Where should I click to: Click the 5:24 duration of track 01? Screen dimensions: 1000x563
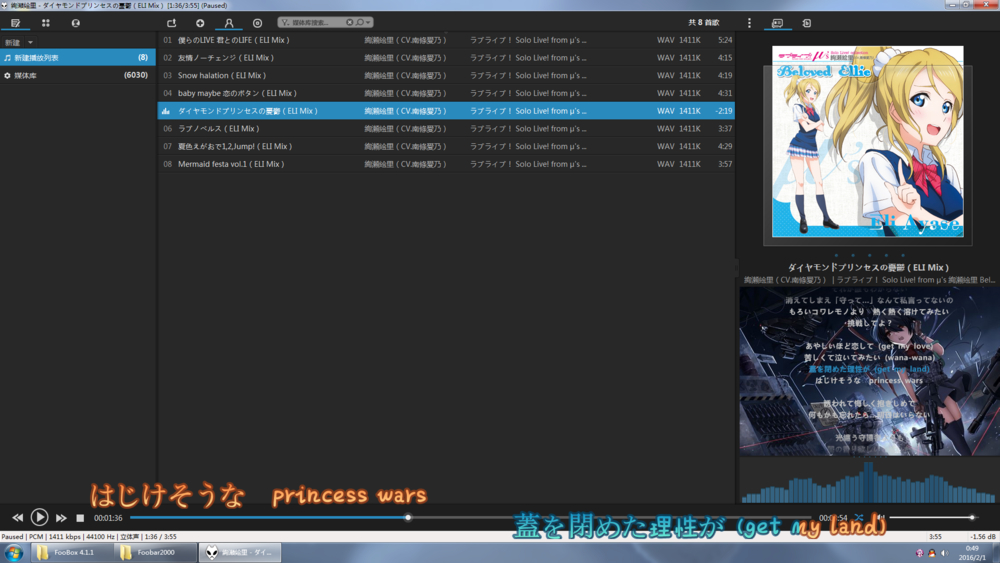point(724,40)
